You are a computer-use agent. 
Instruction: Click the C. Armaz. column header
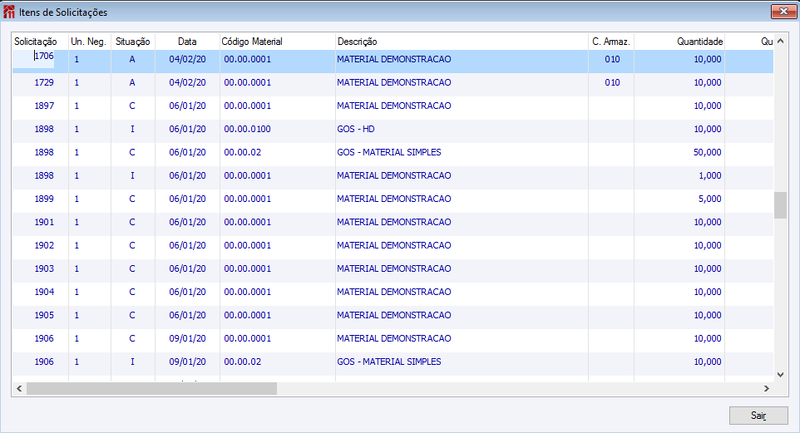pyautogui.click(x=611, y=41)
